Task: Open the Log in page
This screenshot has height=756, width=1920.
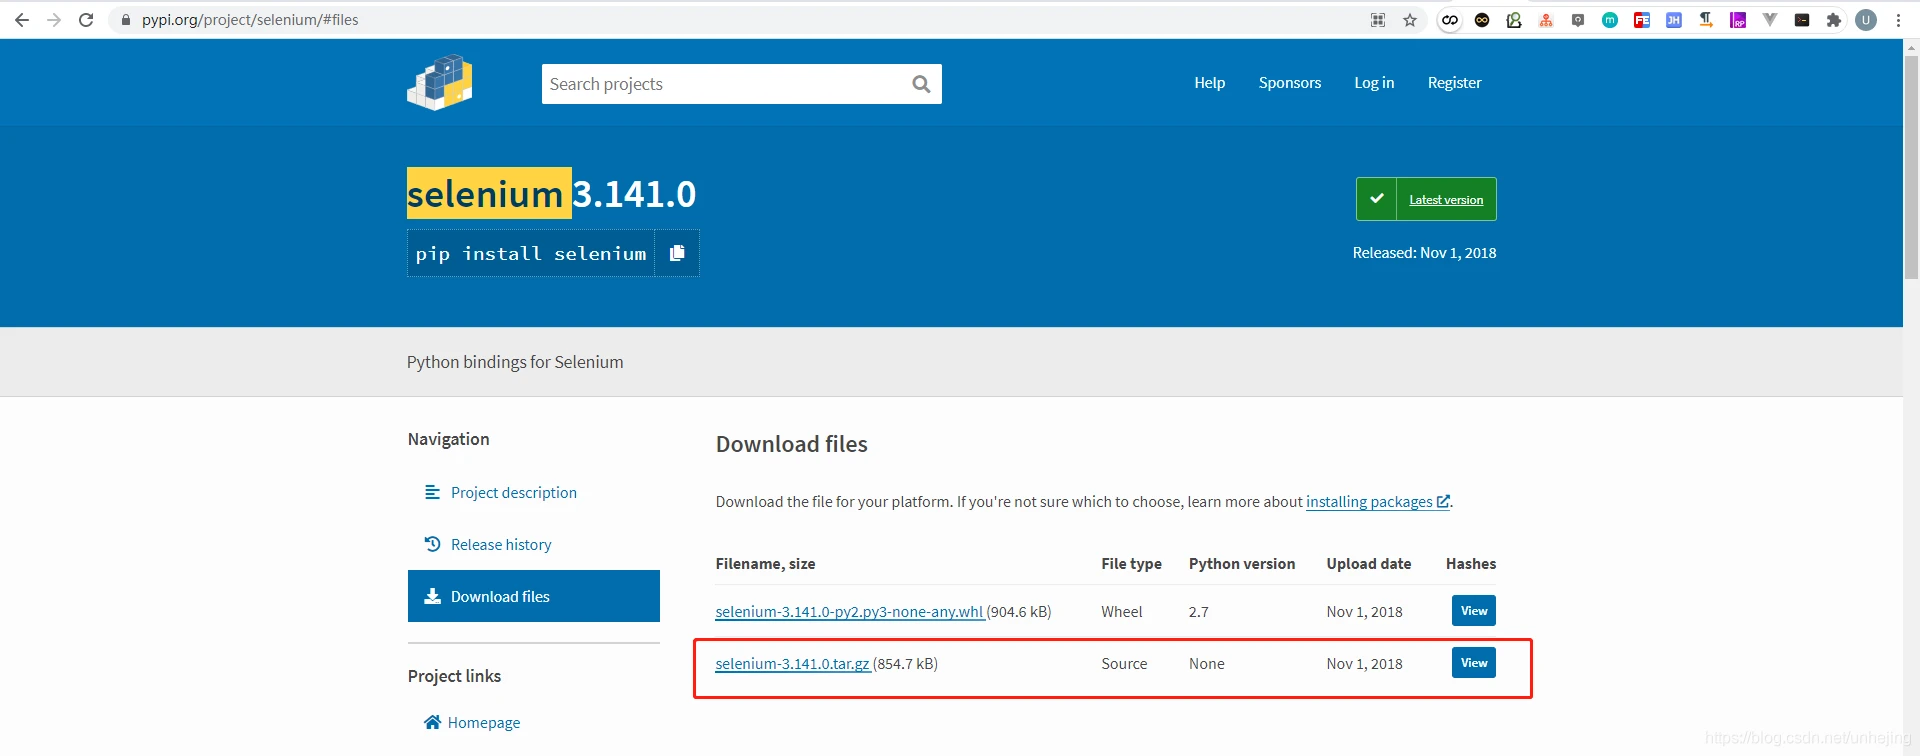Action: point(1374,83)
